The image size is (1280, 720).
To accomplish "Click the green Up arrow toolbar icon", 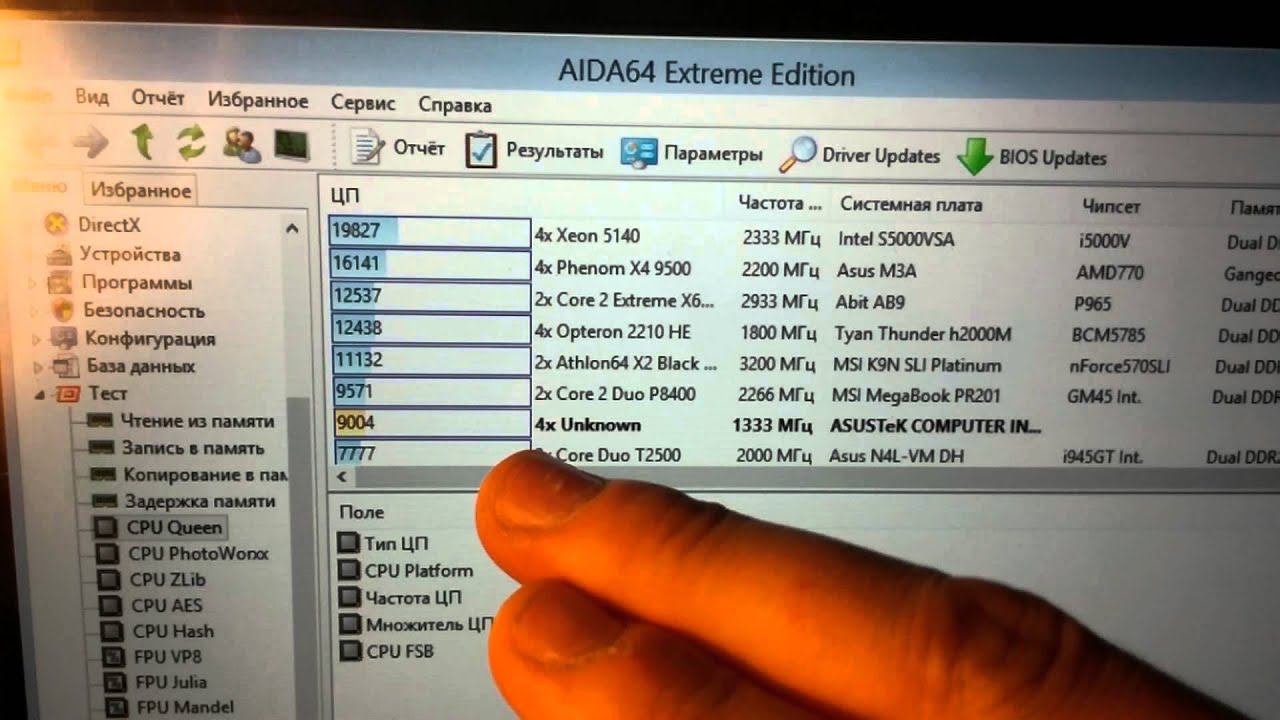I will [144, 143].
